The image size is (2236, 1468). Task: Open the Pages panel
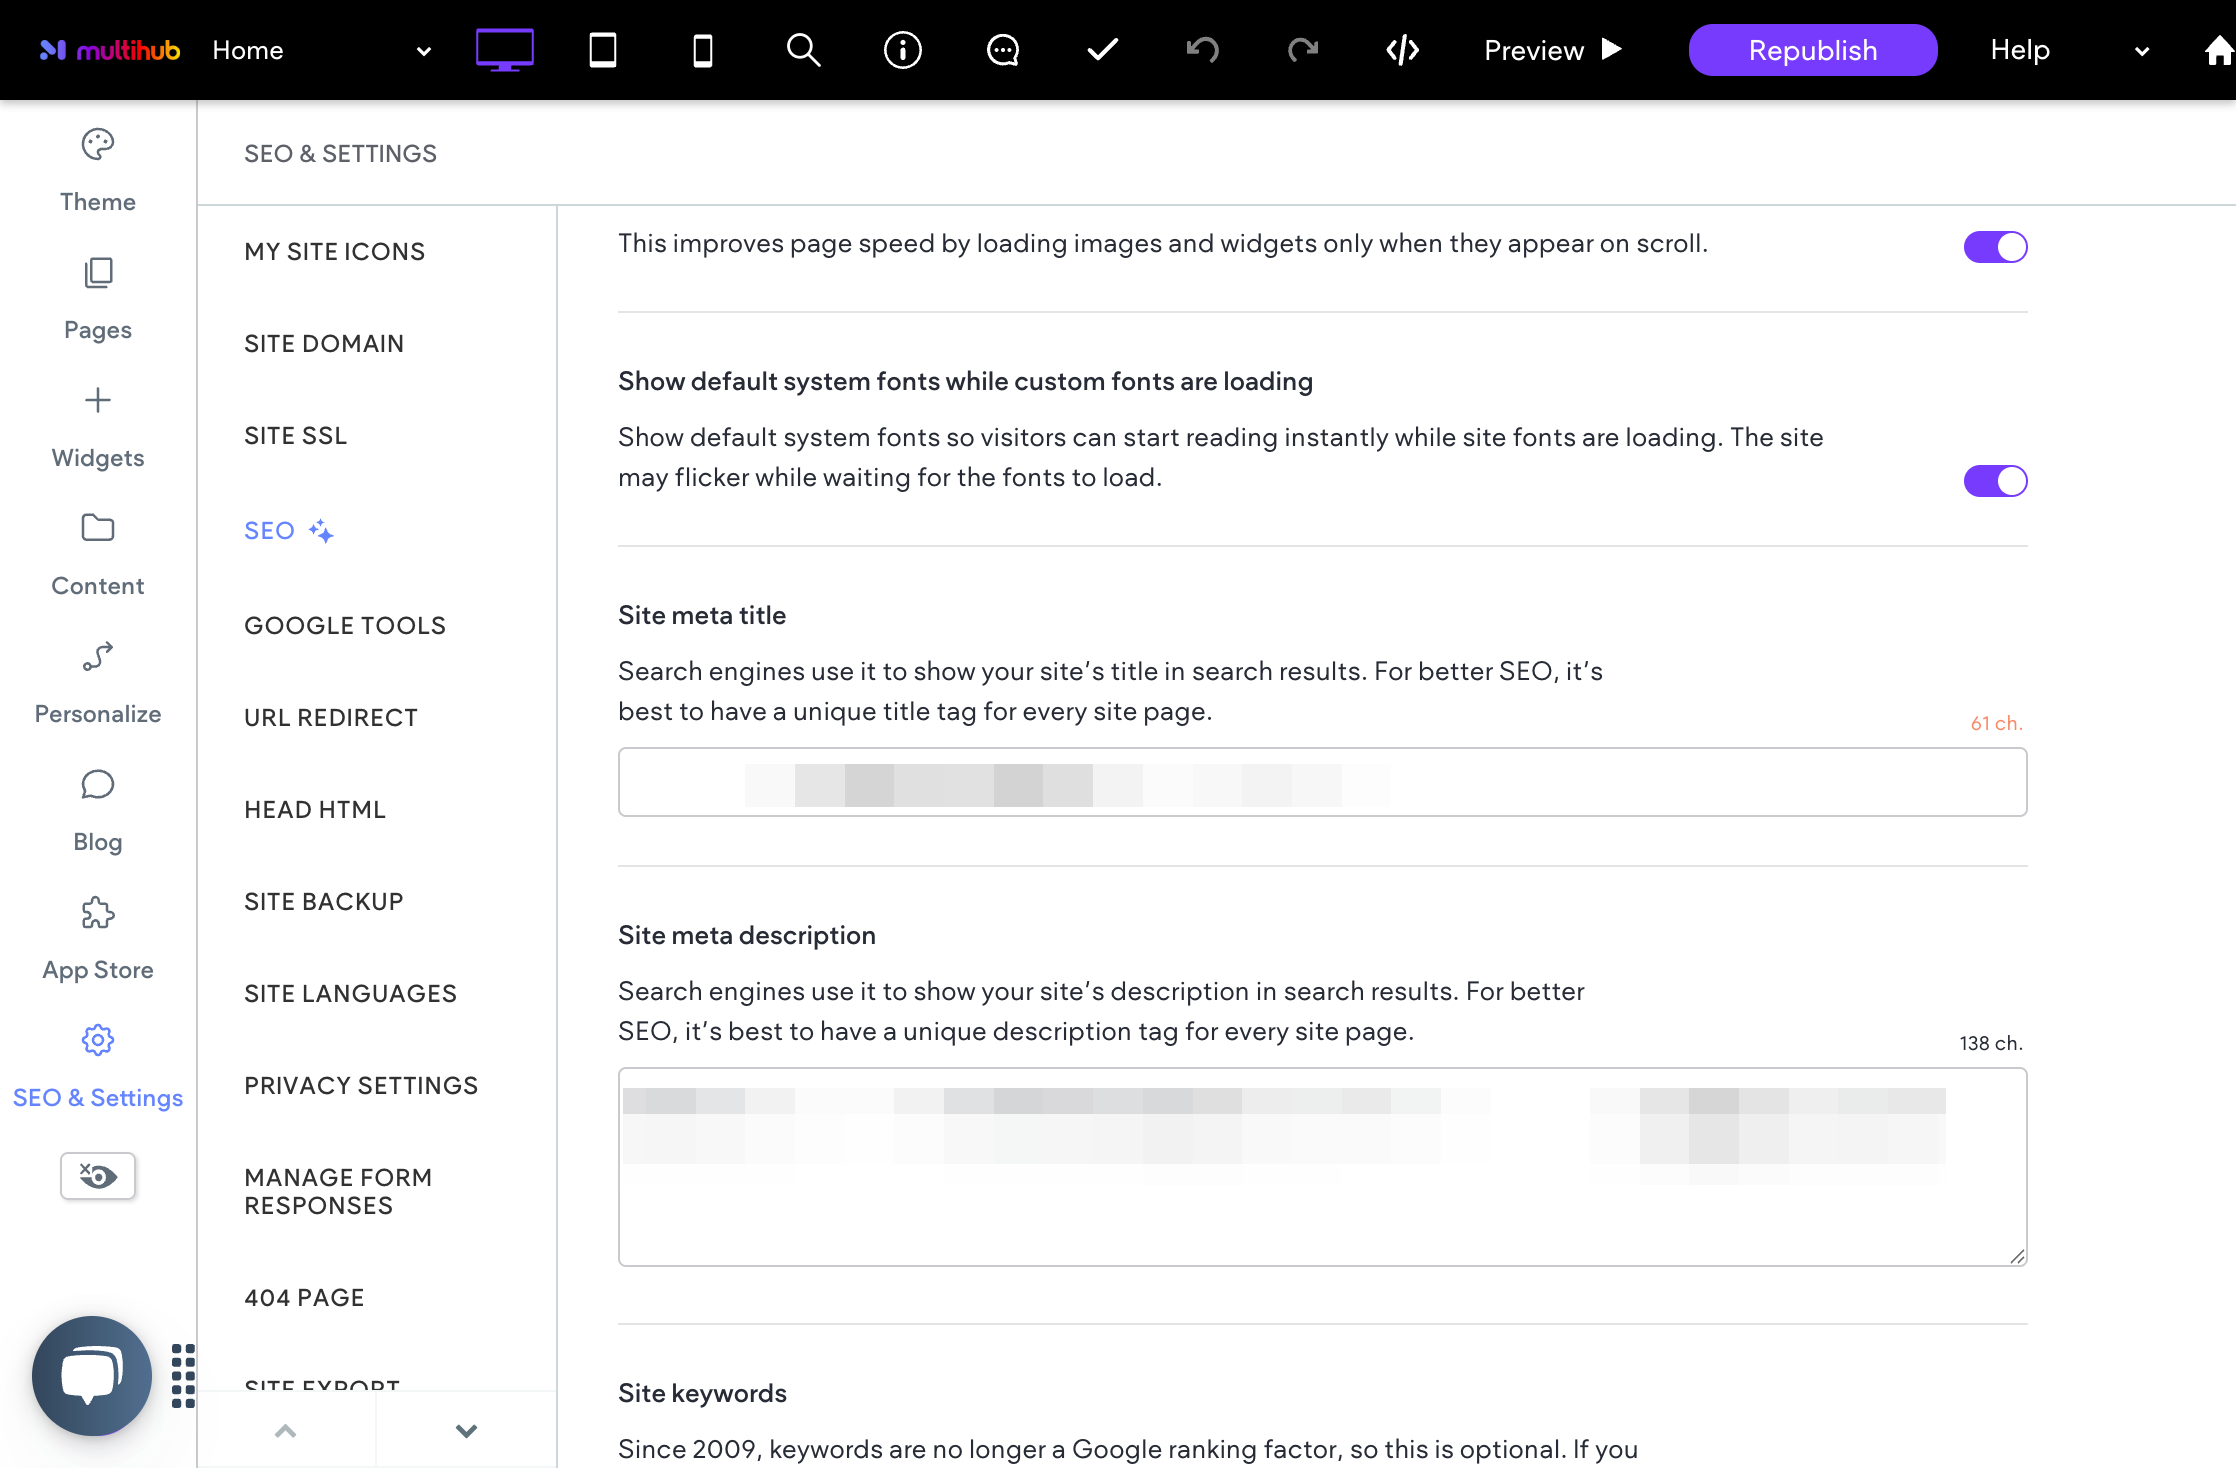(x=98, y=300)
